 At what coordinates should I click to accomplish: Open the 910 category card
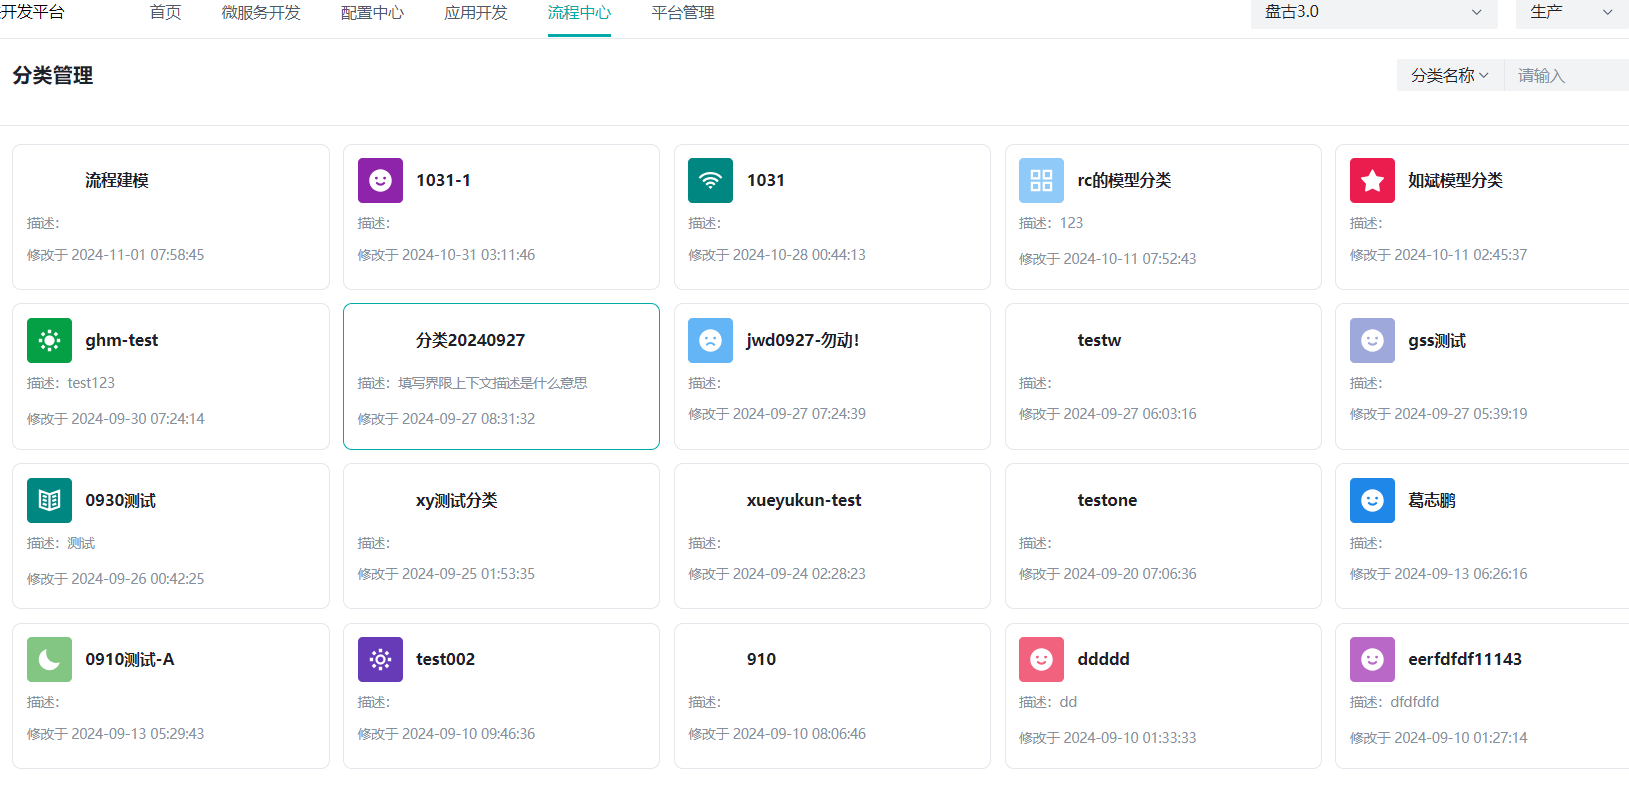click(x=832, y=696)
